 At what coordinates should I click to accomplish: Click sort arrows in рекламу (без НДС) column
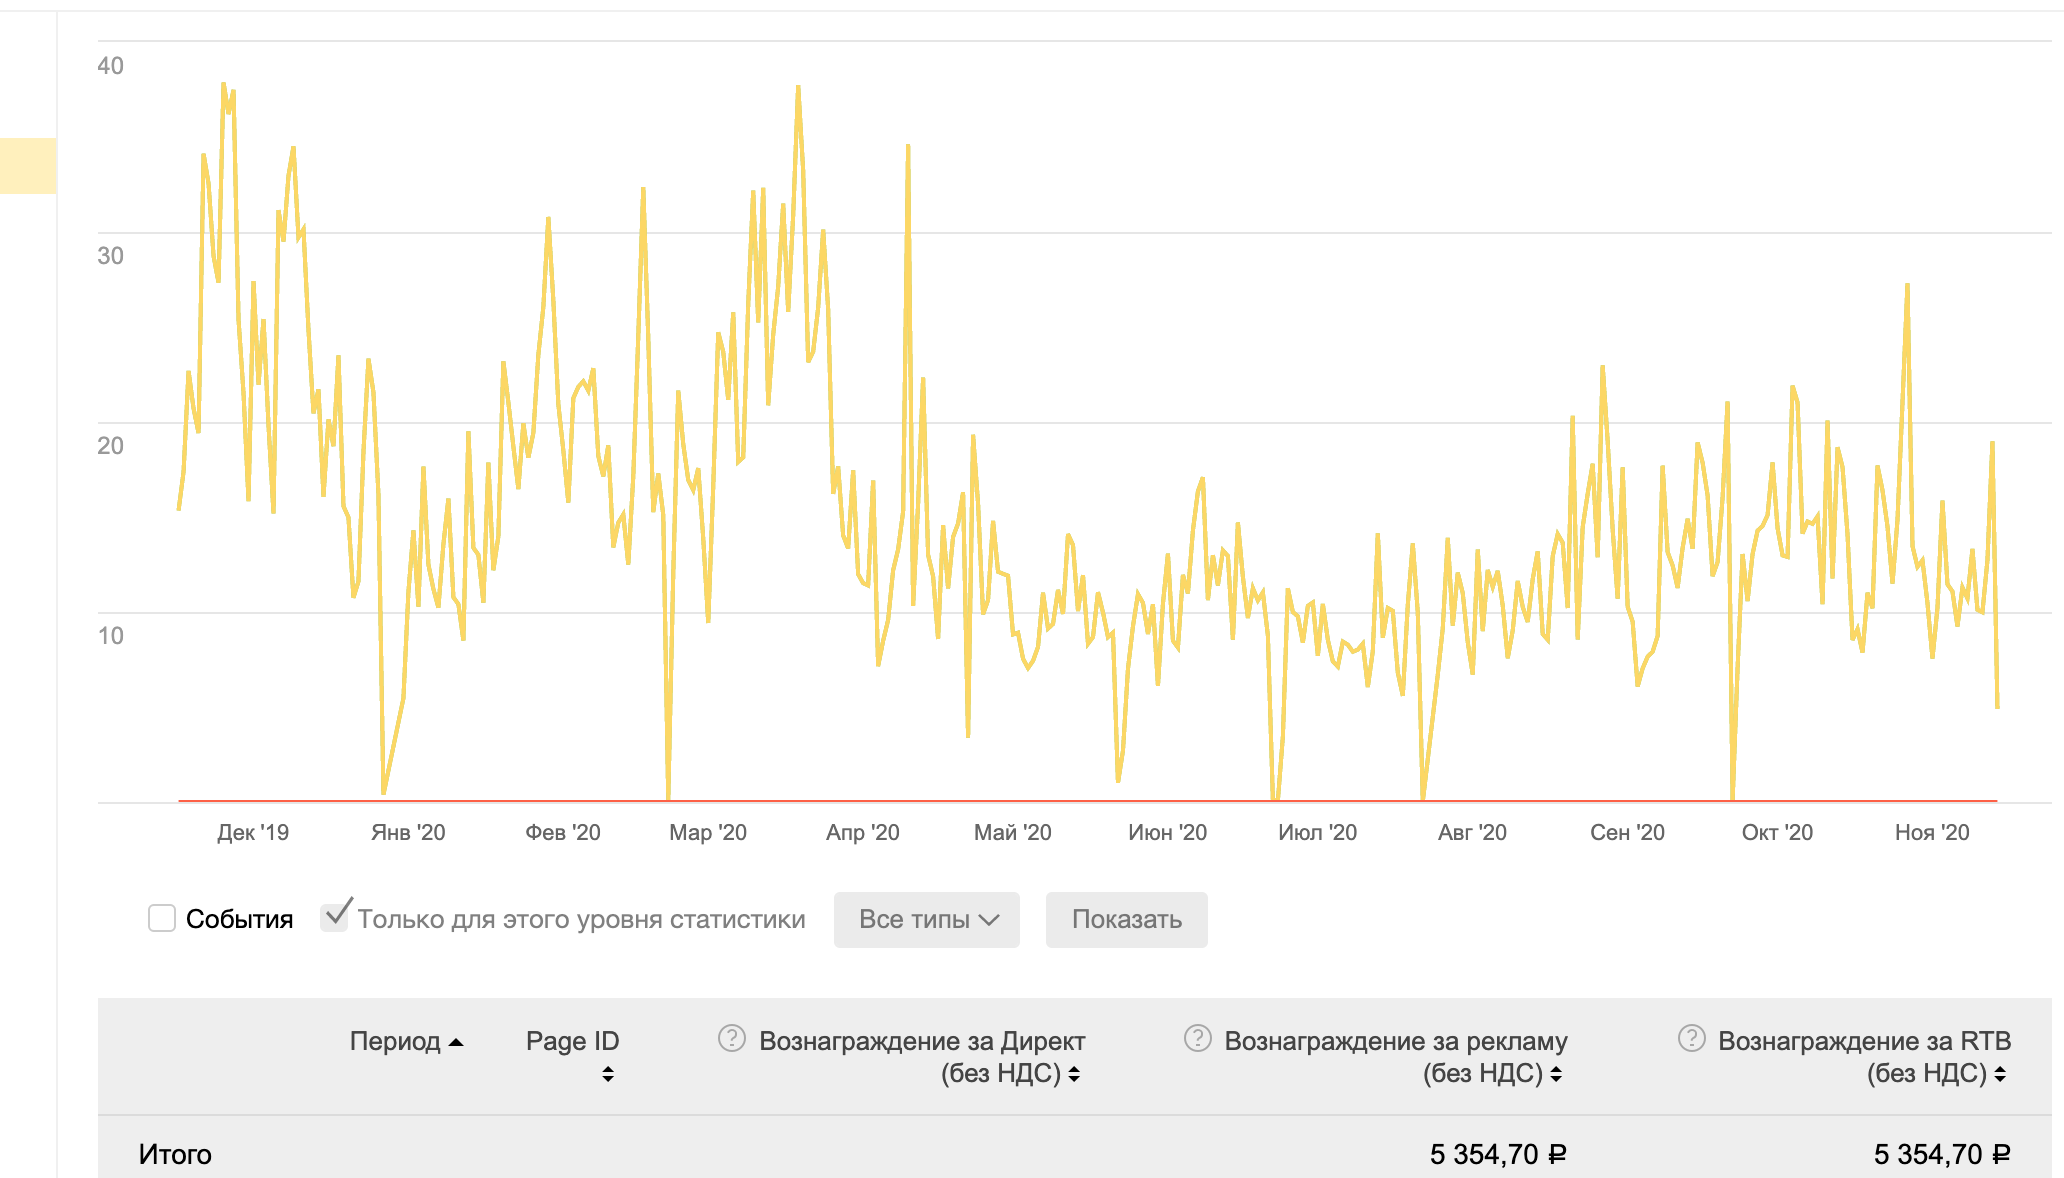(1556, 1074)
